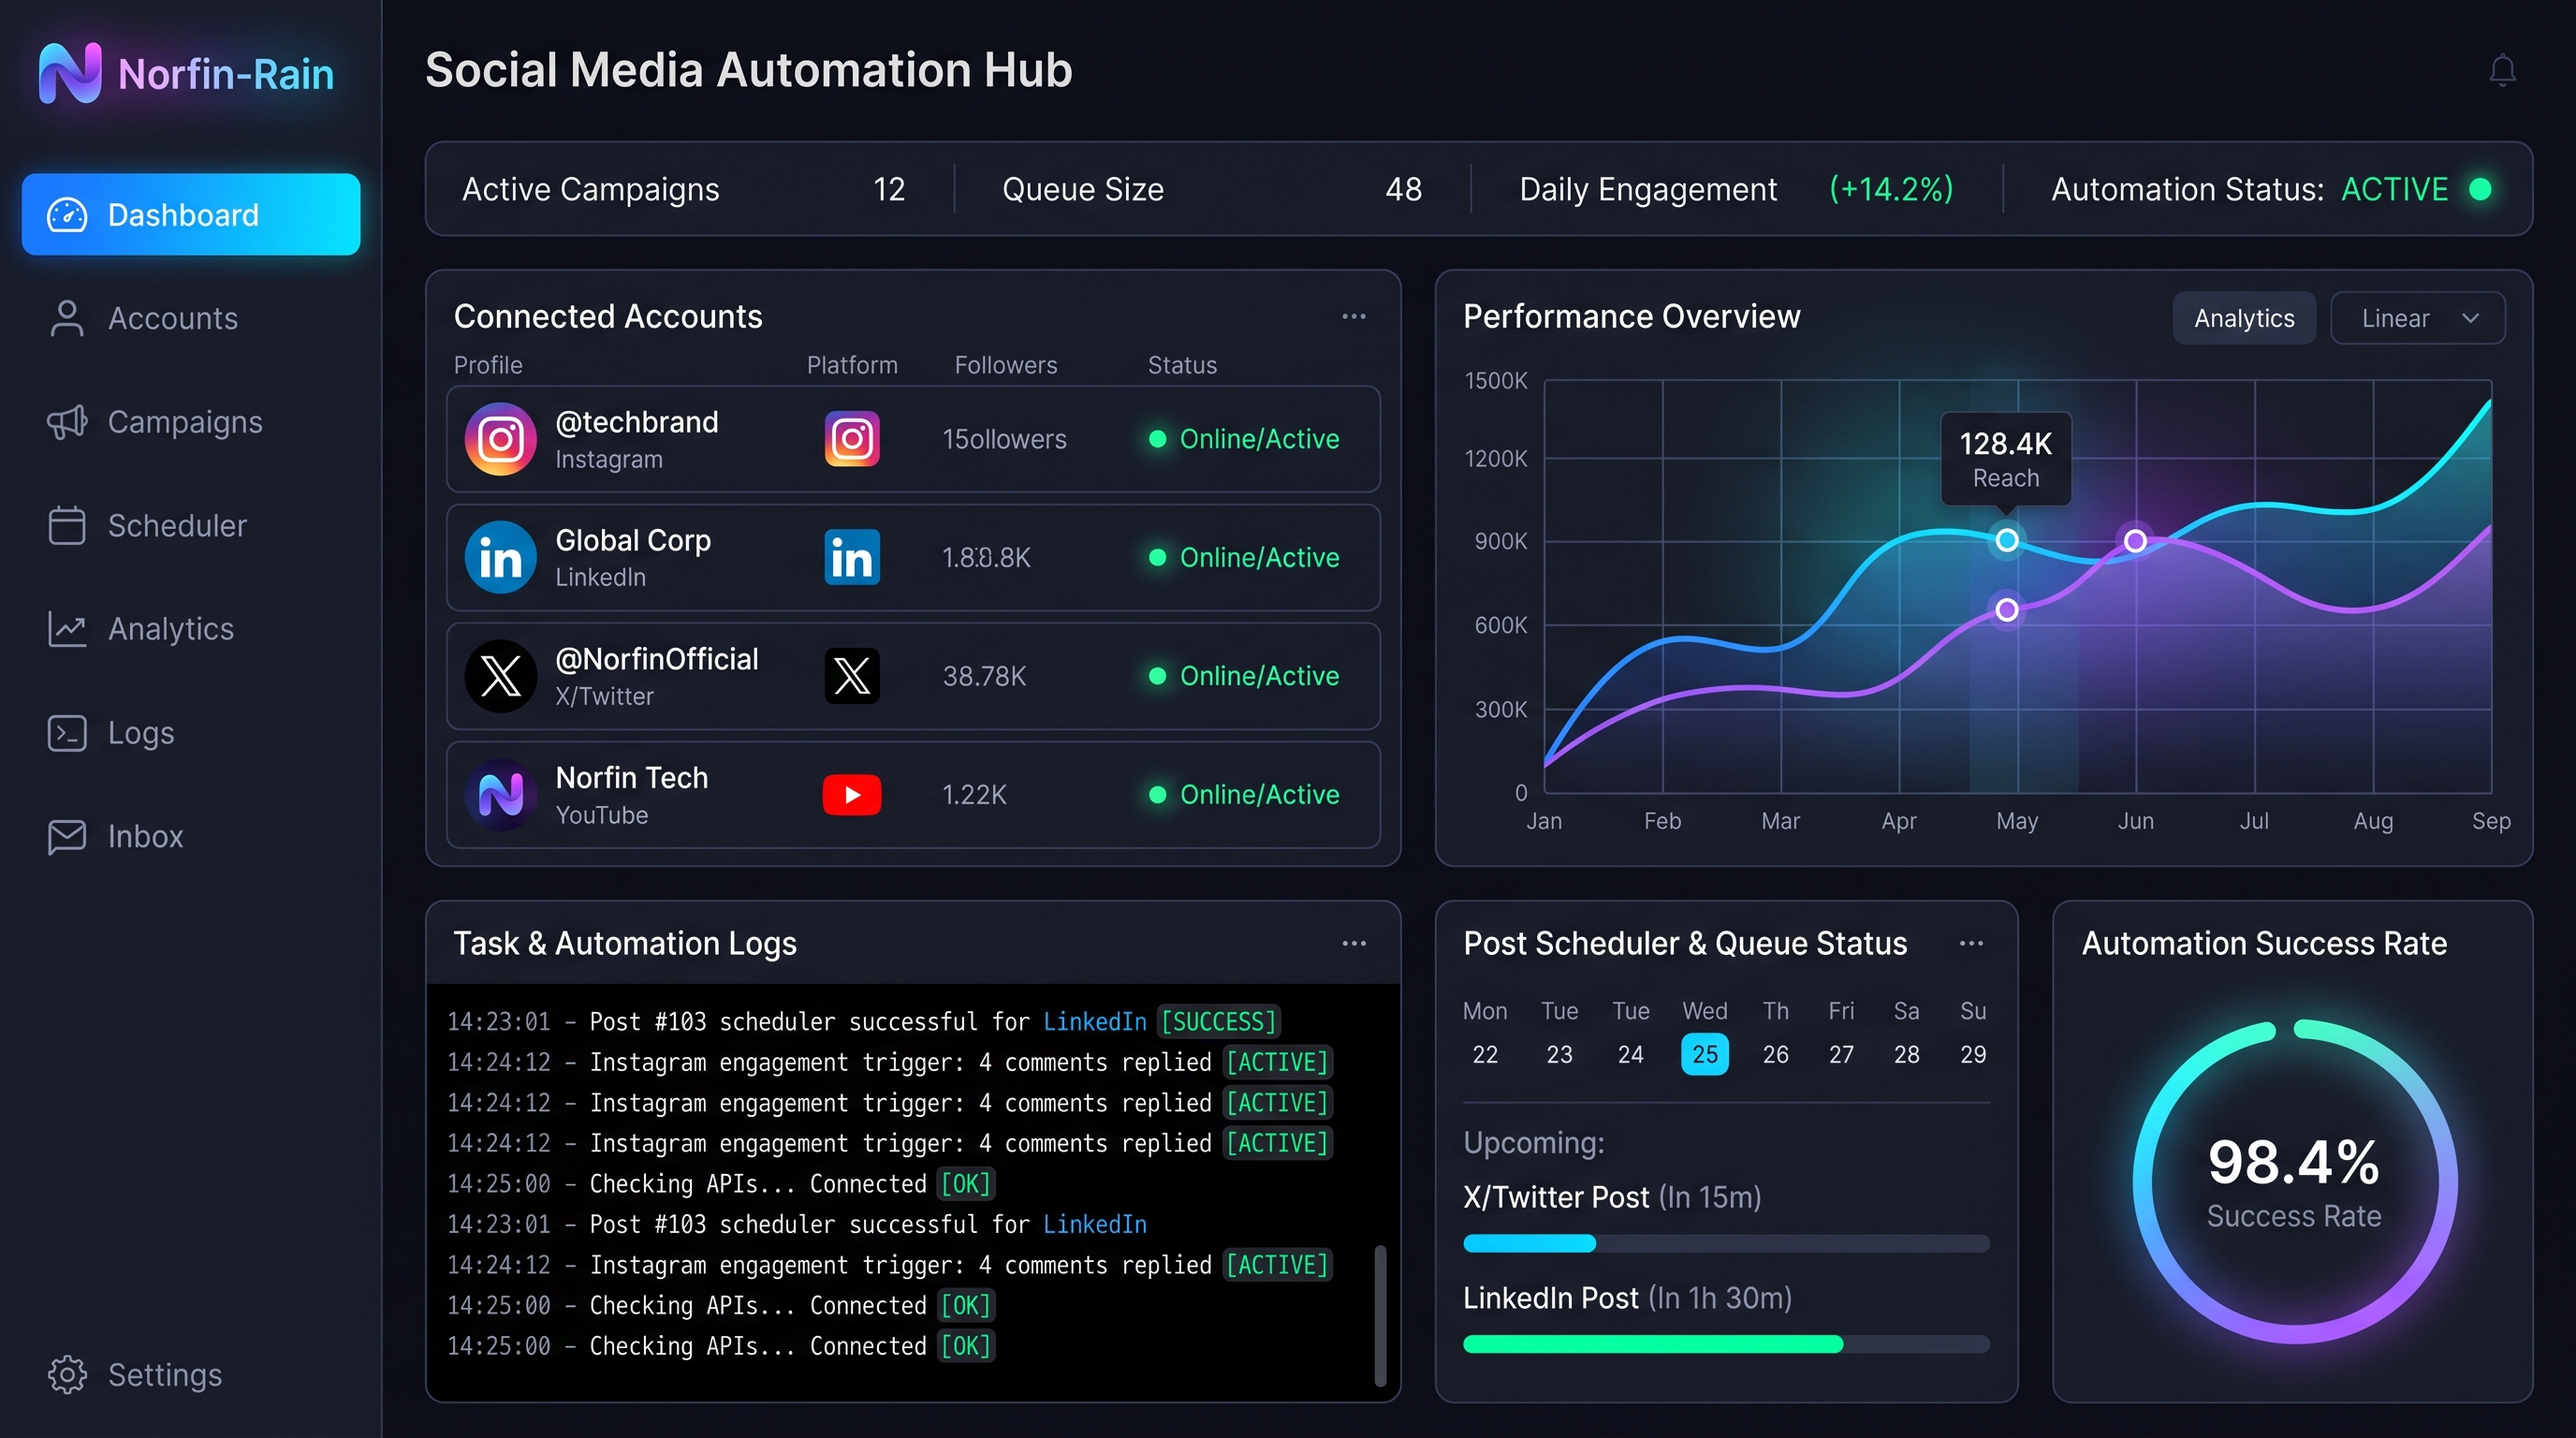
Task: Open the Dashboard page
Action: pos(191,214)
